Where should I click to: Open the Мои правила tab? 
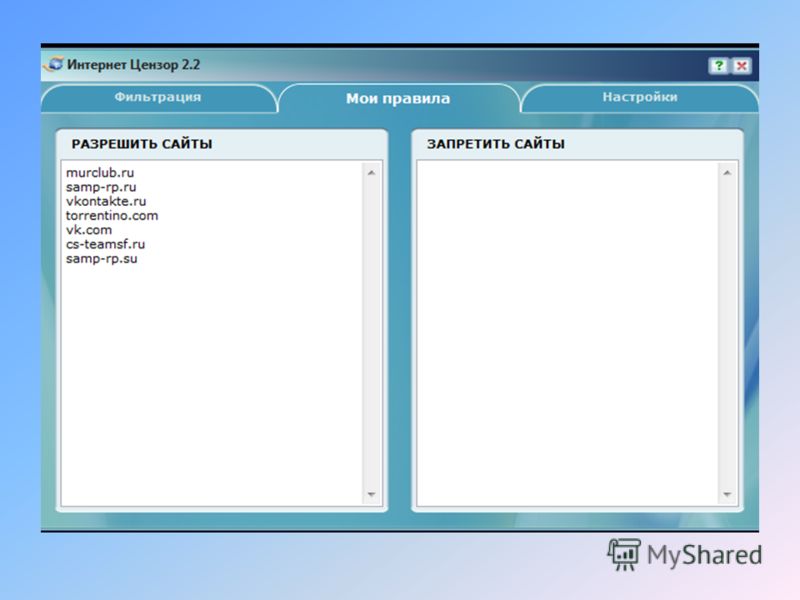(x=398, y=98)
